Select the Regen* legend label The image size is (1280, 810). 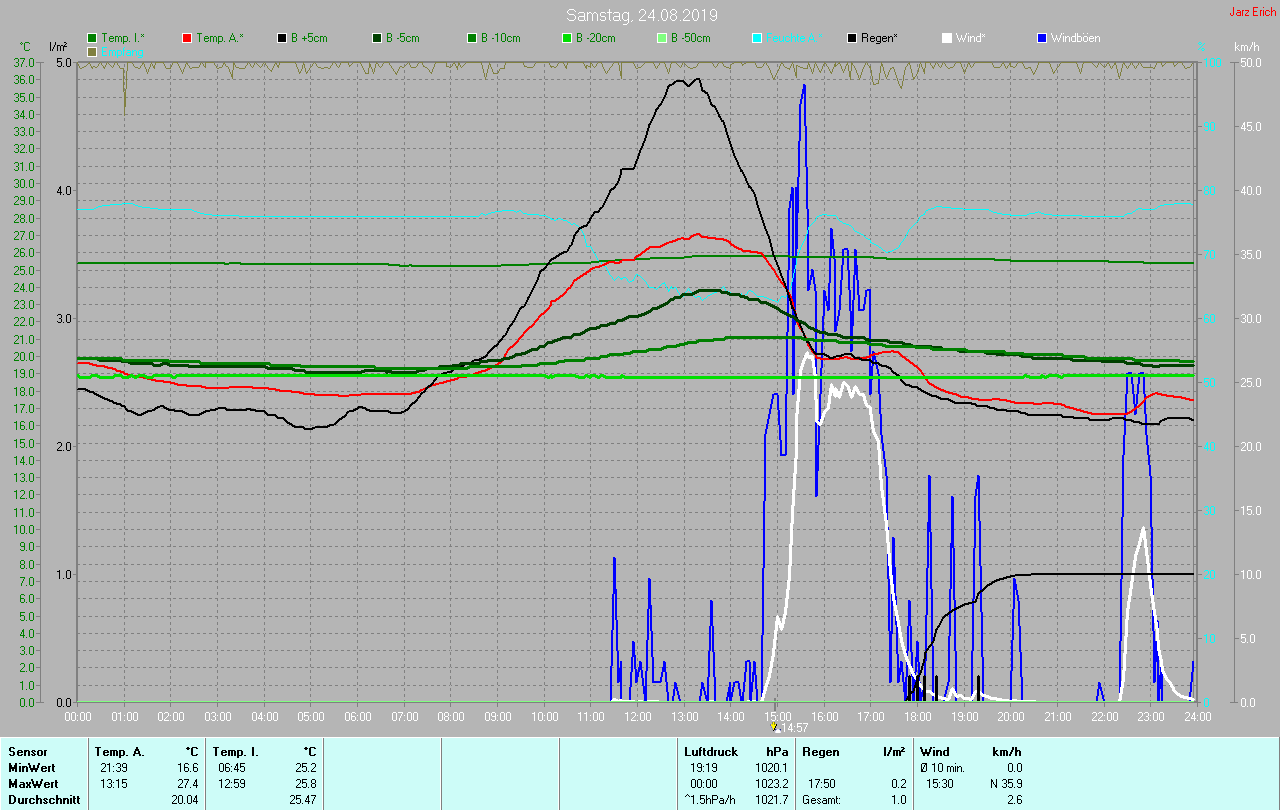click(x=879, y=38)
